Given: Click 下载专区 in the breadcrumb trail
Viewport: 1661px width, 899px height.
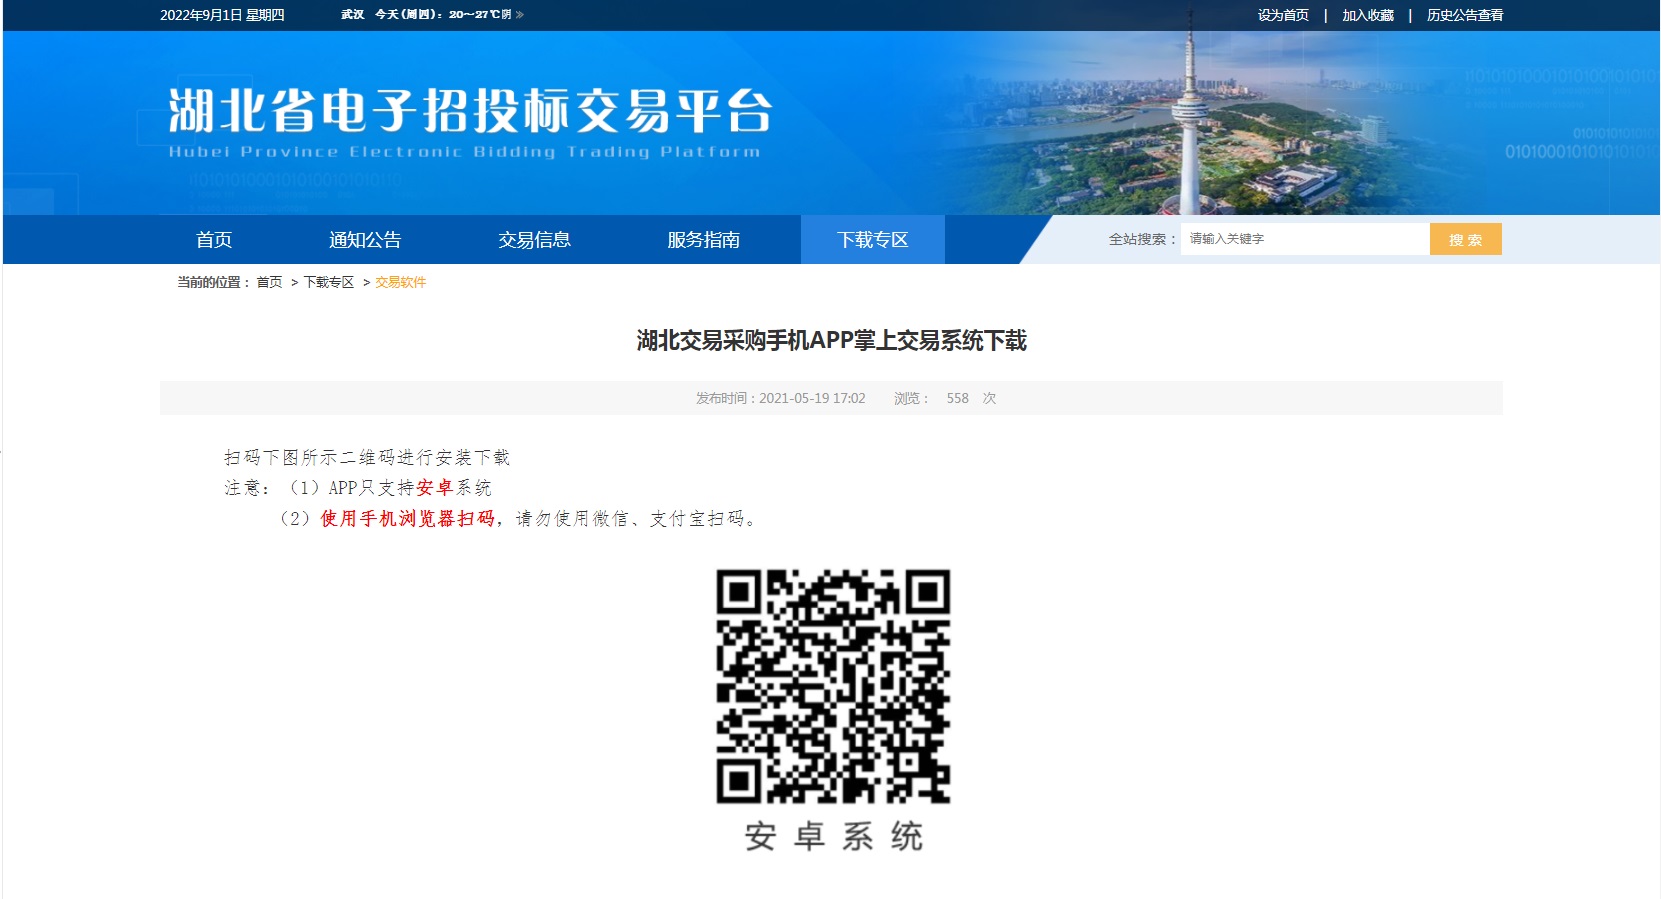Looking at the screenshot, I should [x=329, y=282].
